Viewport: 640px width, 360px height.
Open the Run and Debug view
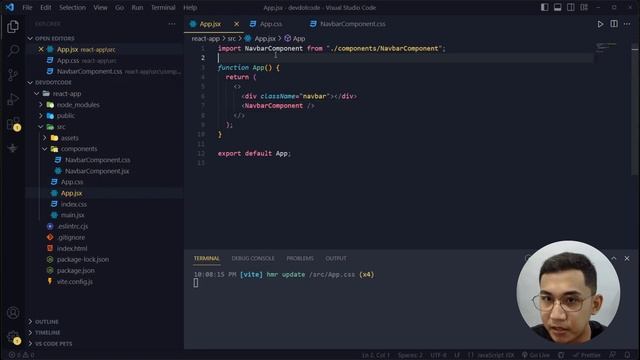pos(13,99)
